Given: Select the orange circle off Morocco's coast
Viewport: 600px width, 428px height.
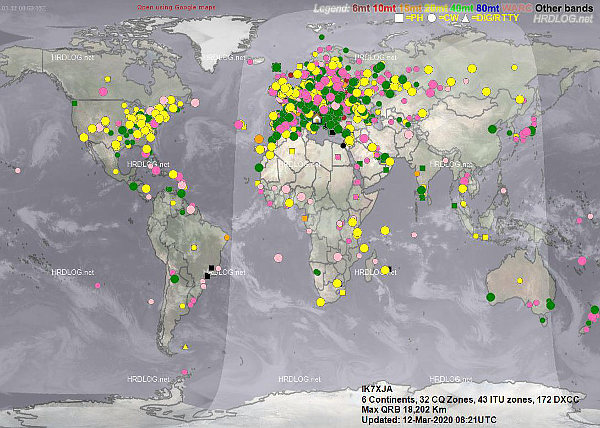Looking at the screenshot, I should 259,138.
